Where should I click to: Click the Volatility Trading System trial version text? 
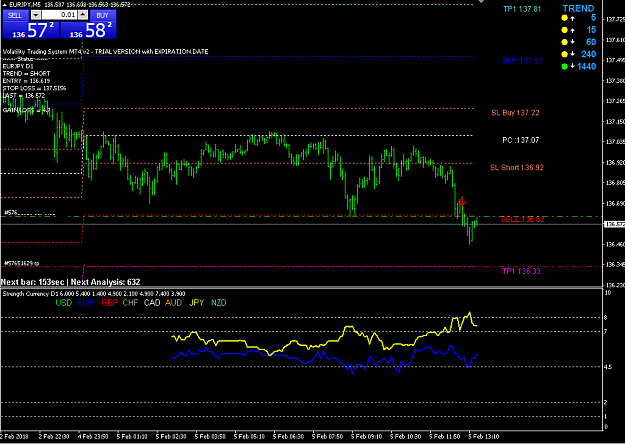tap(105, 52)
